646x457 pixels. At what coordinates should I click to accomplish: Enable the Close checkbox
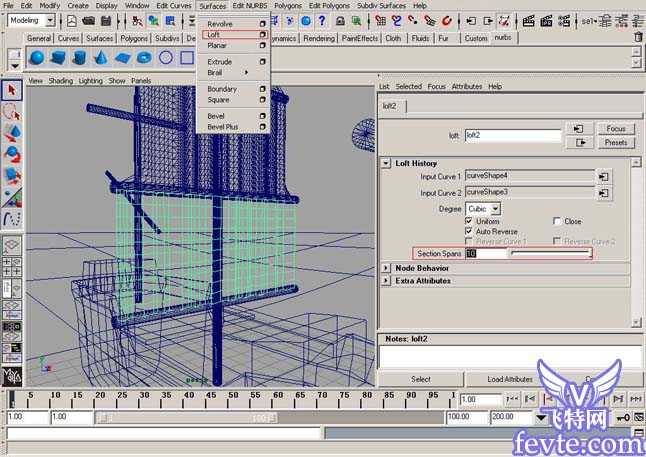pyautogui.click(x=557, y=221)
